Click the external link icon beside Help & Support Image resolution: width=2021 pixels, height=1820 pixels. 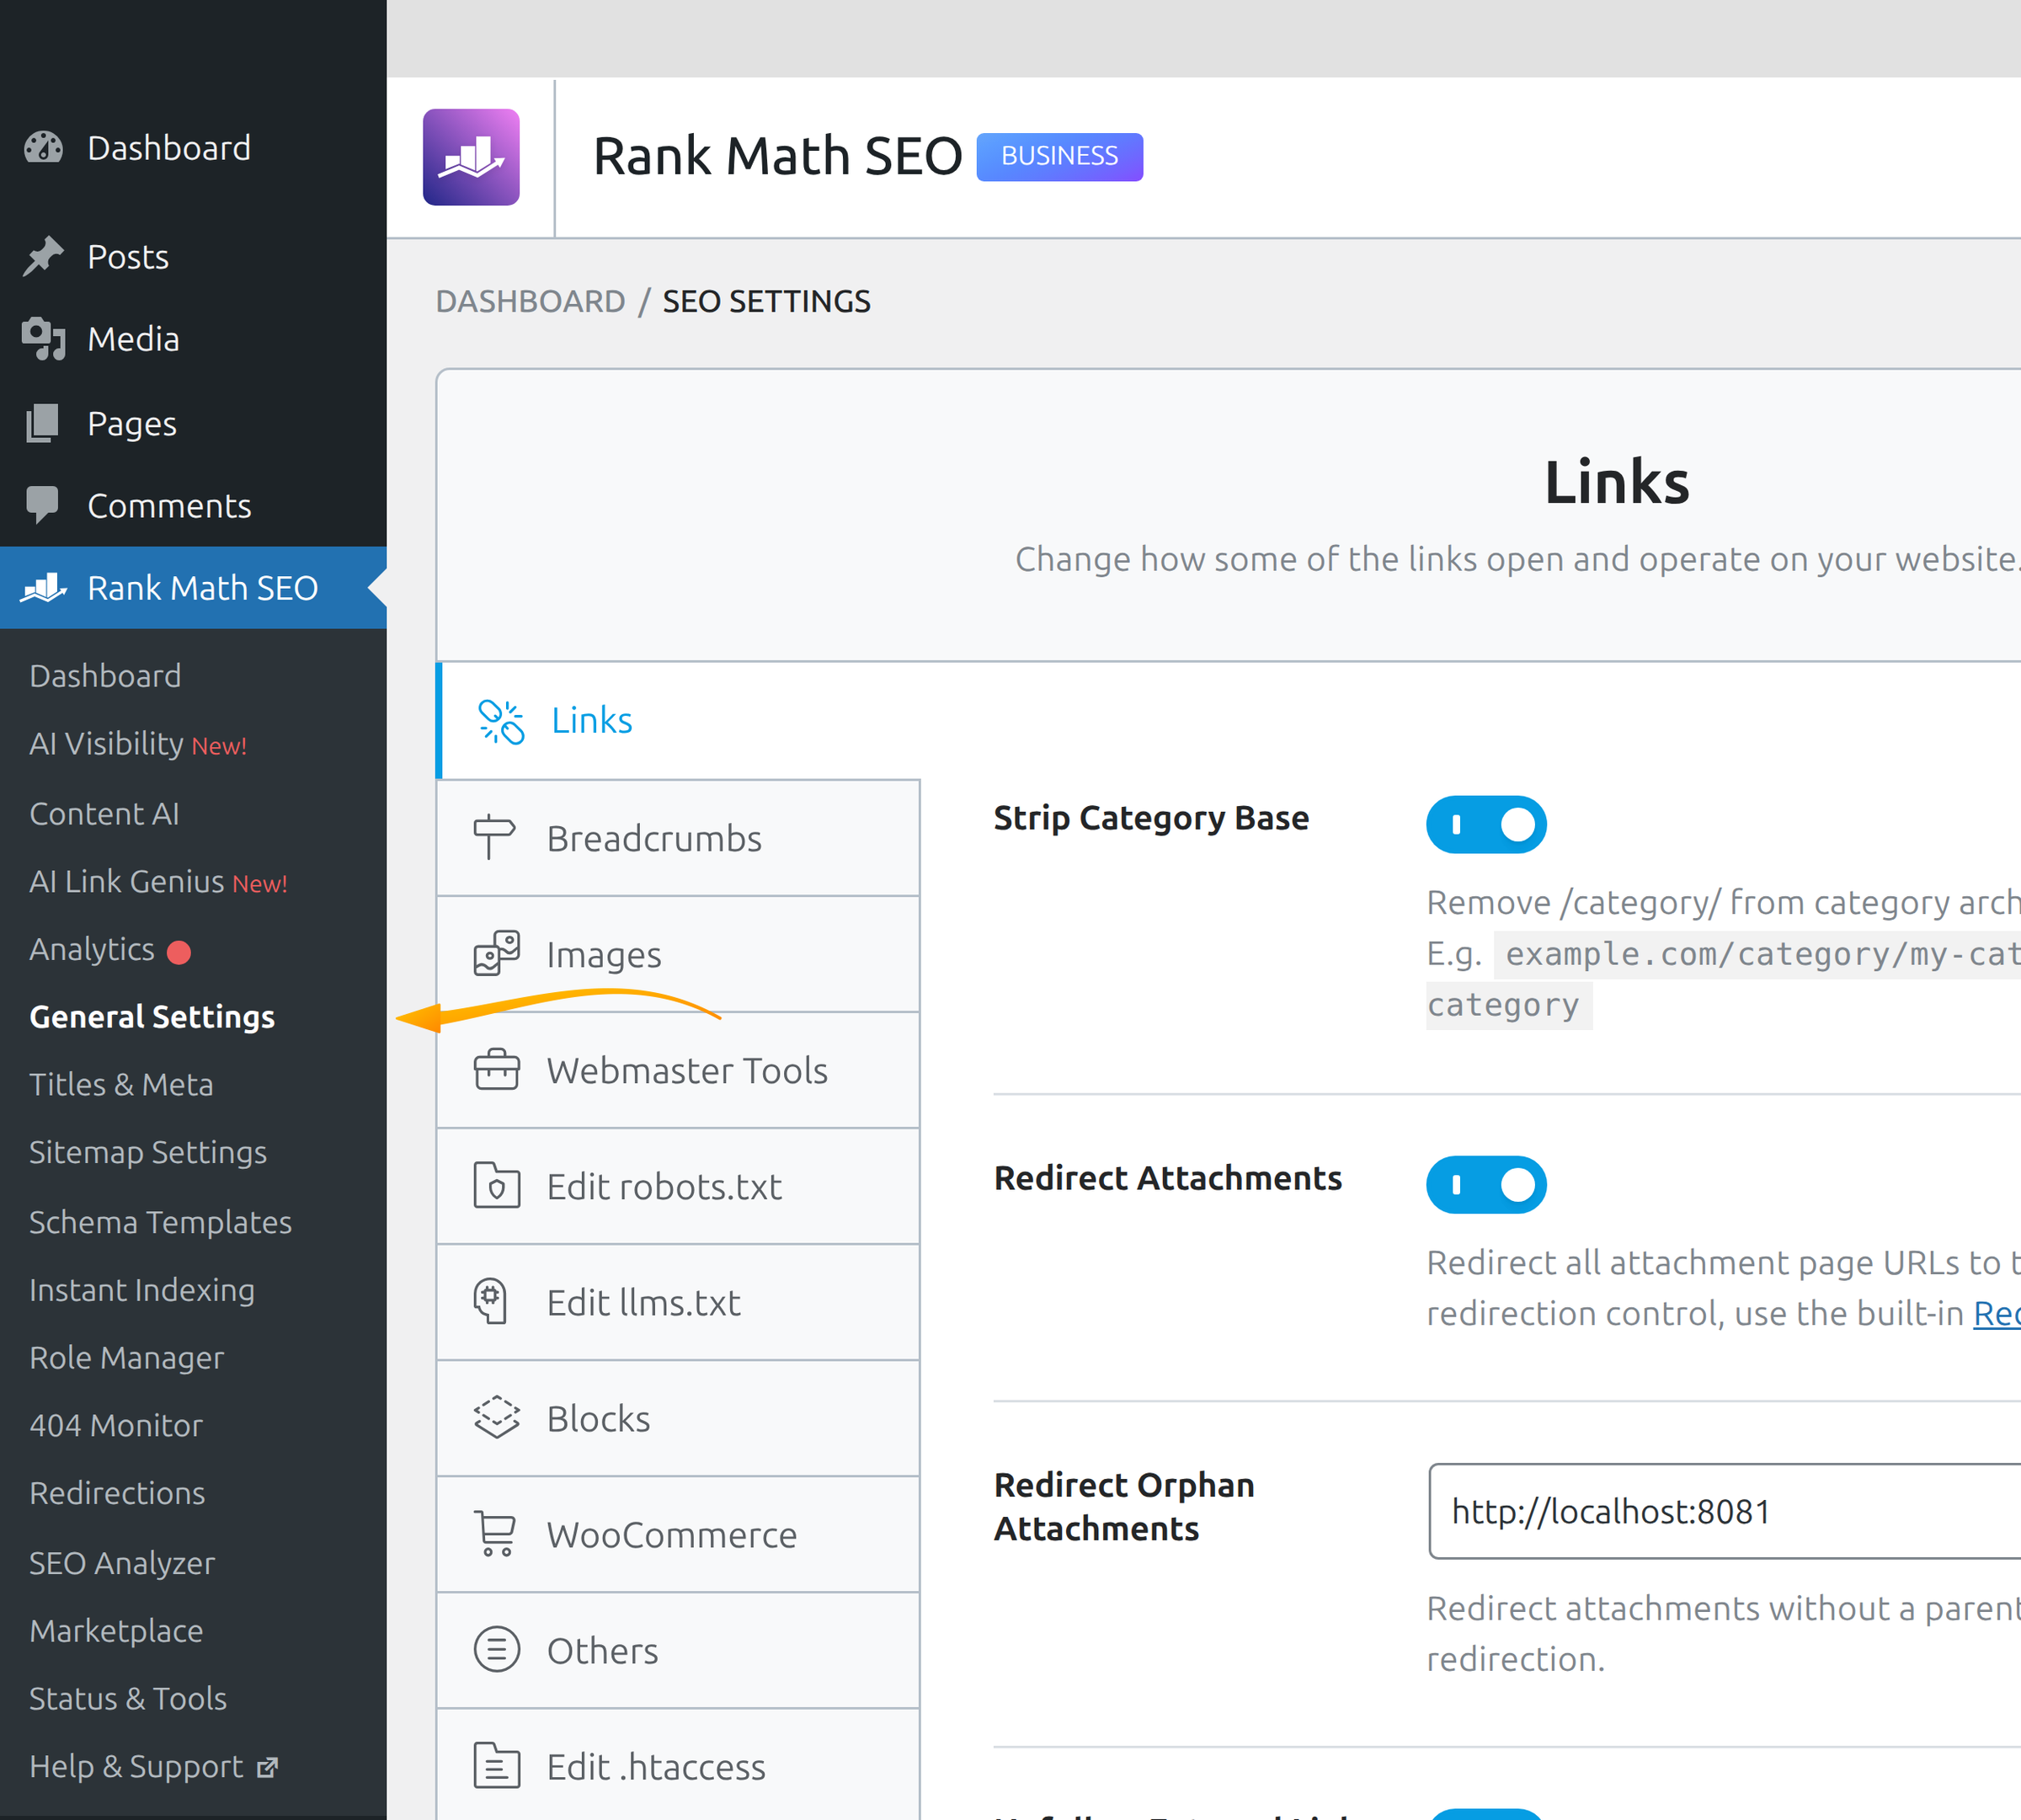(x=267, y=1768)
